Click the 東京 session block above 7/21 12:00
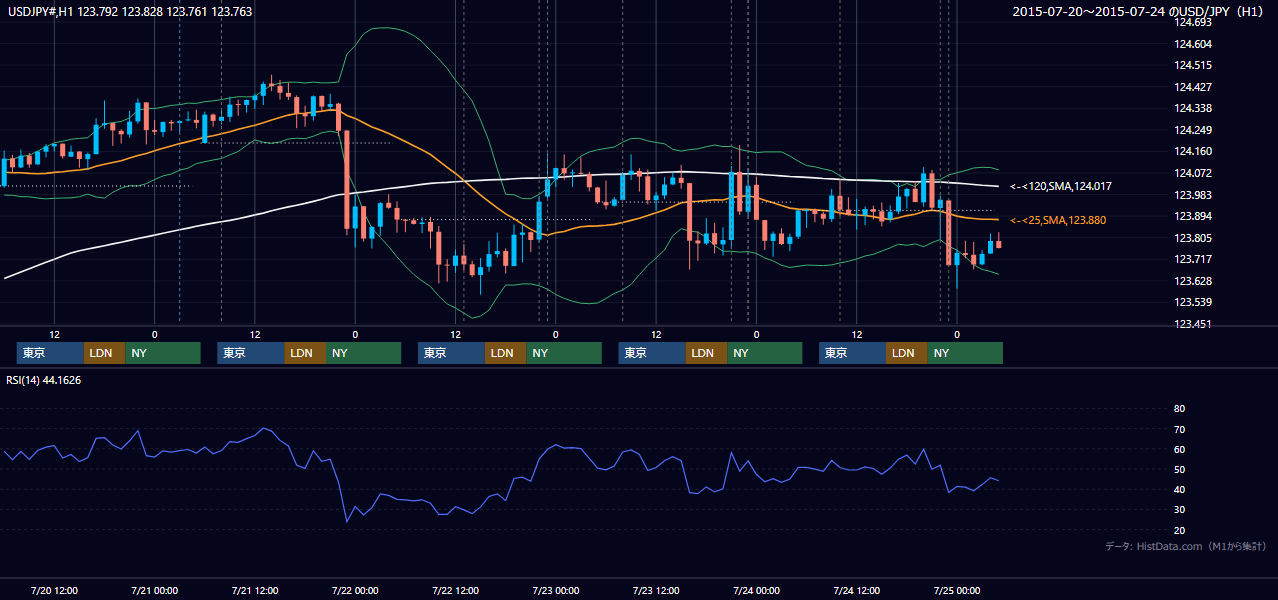Image resolution: width=1278 pixels, height=600 pixels. click(x=251, y=353)
